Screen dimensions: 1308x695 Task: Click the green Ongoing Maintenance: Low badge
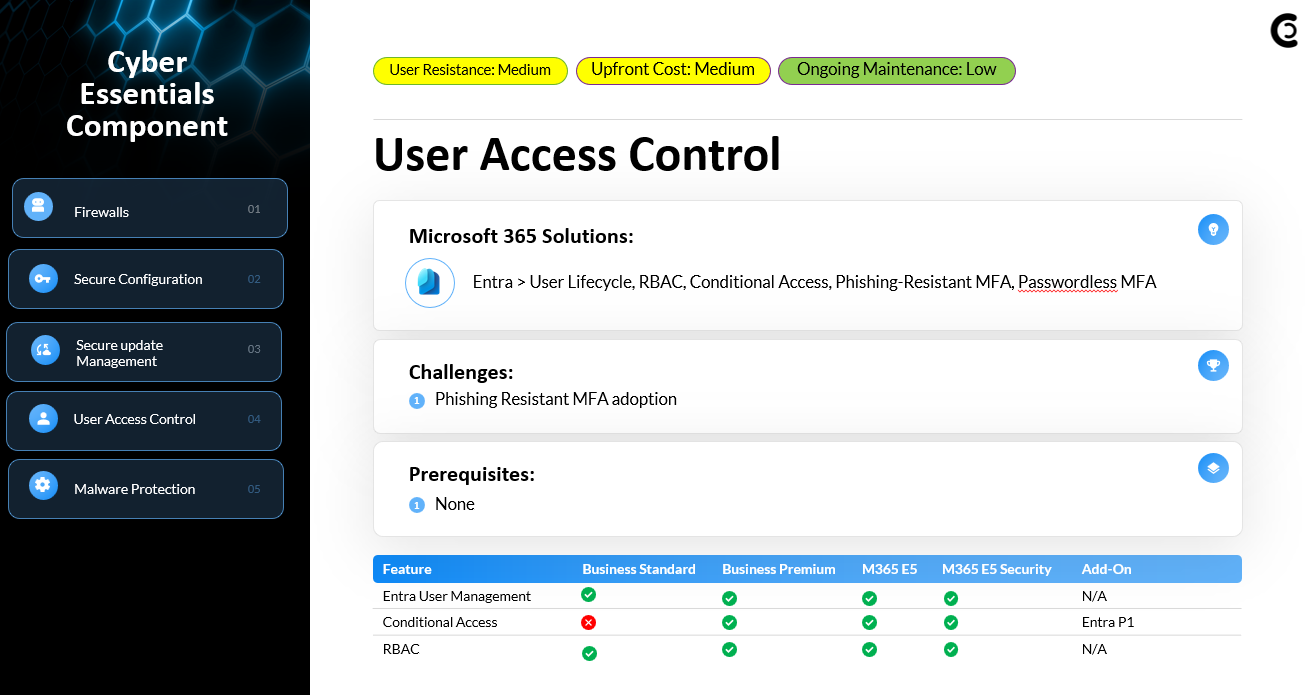[x=896, y=70]
